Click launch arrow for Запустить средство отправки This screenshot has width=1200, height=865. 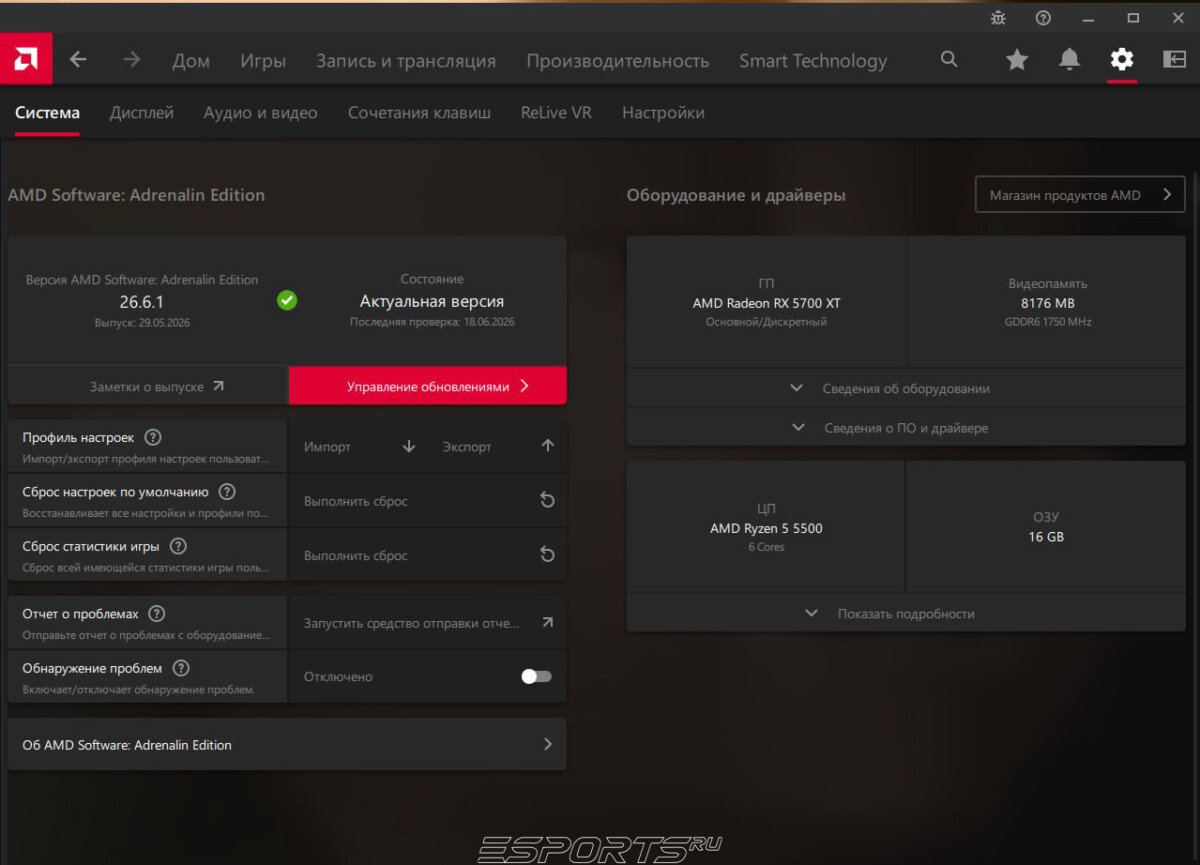(x=547, y=622)
